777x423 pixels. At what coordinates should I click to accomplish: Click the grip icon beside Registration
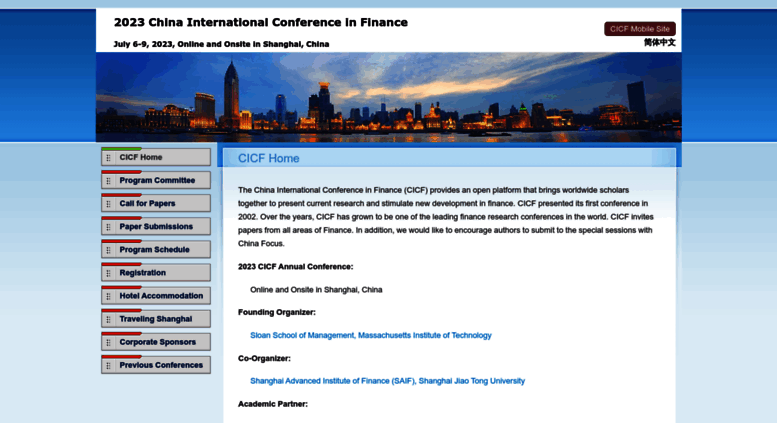point(109,273)
